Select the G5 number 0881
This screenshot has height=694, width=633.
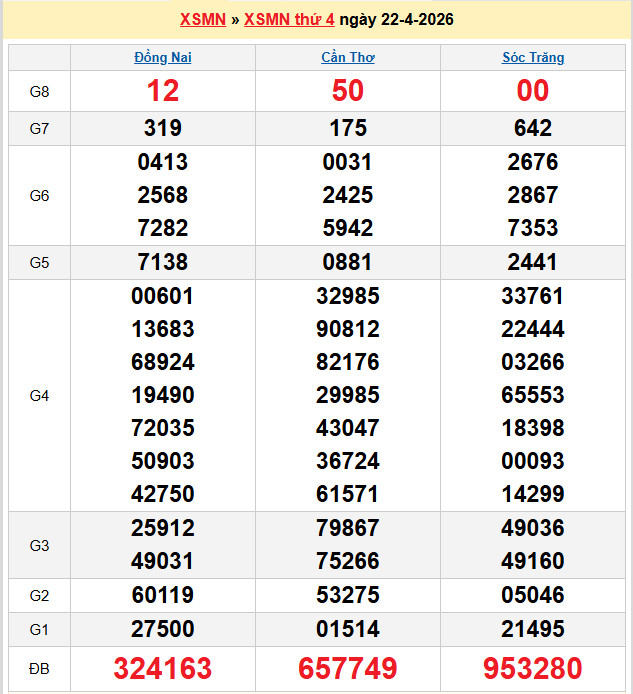click(348, 262)
